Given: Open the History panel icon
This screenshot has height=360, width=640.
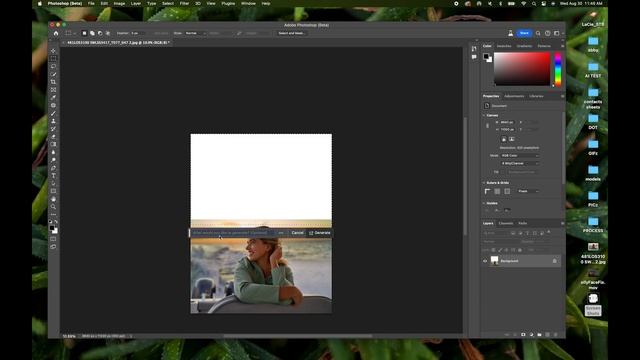Looking at the screenshot, I should point(474,49).
